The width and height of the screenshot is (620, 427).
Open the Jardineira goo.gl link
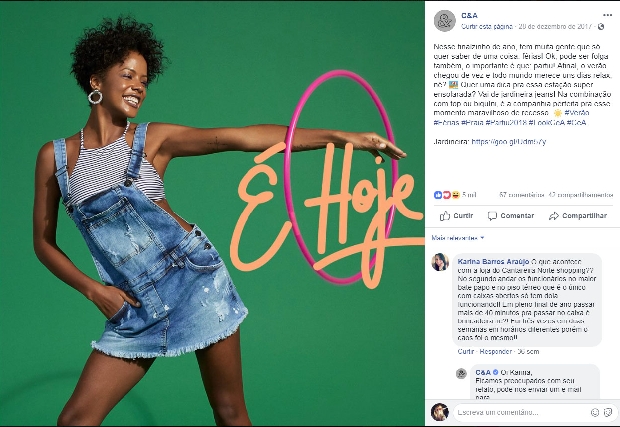point(508,142)
